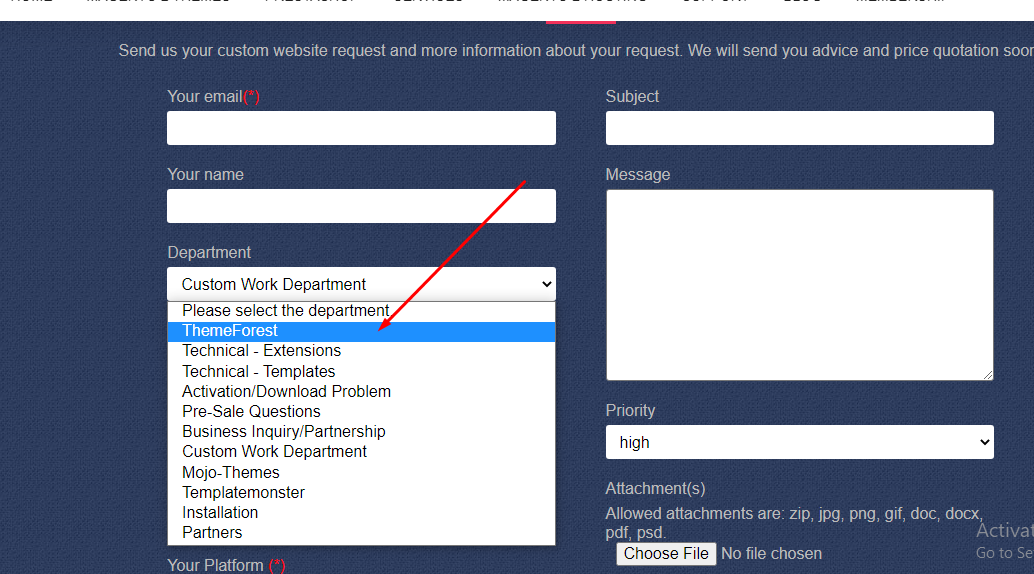Open the Priority dropdown set to high
Viewport: 1034px width, 574px height.
tap(799, 442)
